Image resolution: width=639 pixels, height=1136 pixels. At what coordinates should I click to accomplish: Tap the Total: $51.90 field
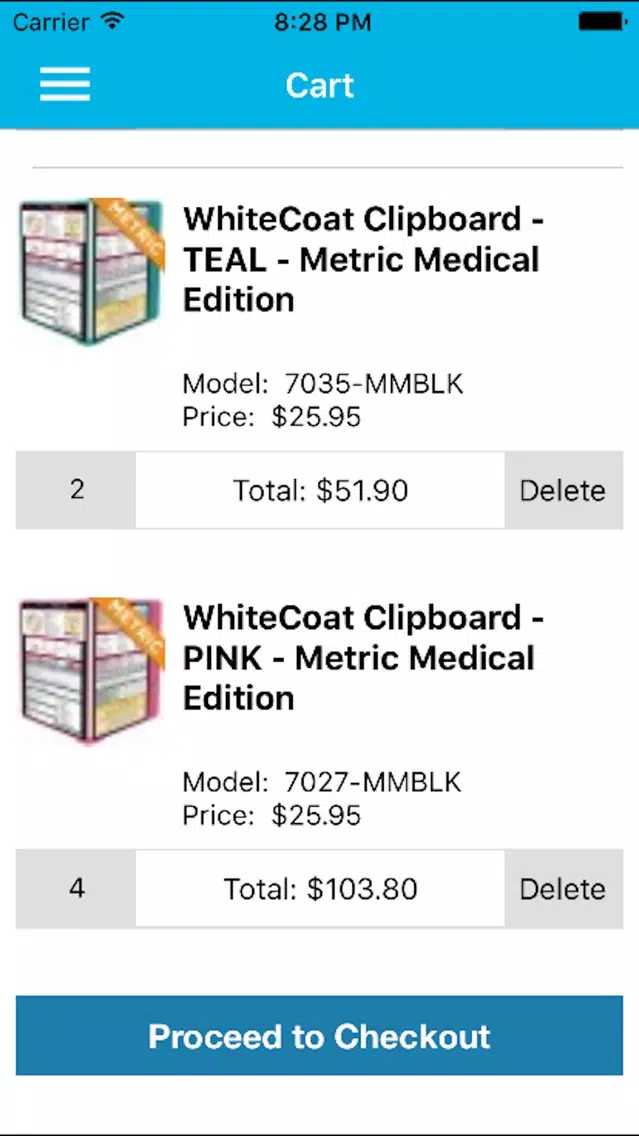point(320,490)
